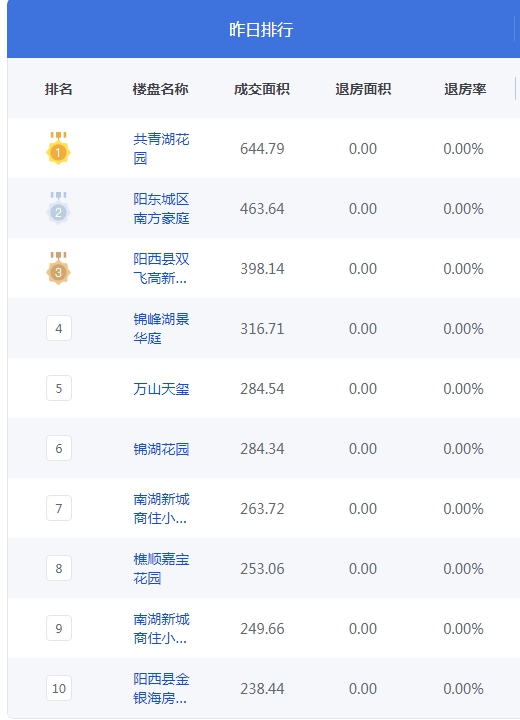Open the 樵顺嘉宝花园 property link
520x720 pixels.
(x=161, y=568)
